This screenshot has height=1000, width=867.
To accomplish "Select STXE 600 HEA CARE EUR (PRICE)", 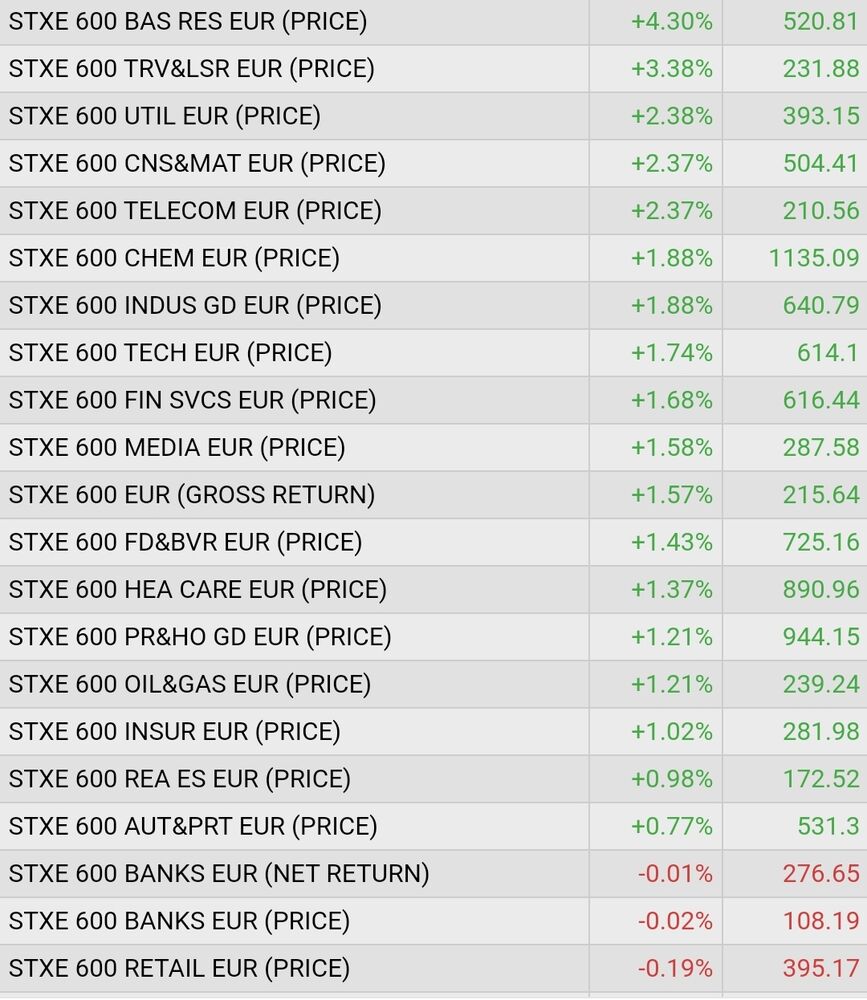I will (x=197, y=590).
